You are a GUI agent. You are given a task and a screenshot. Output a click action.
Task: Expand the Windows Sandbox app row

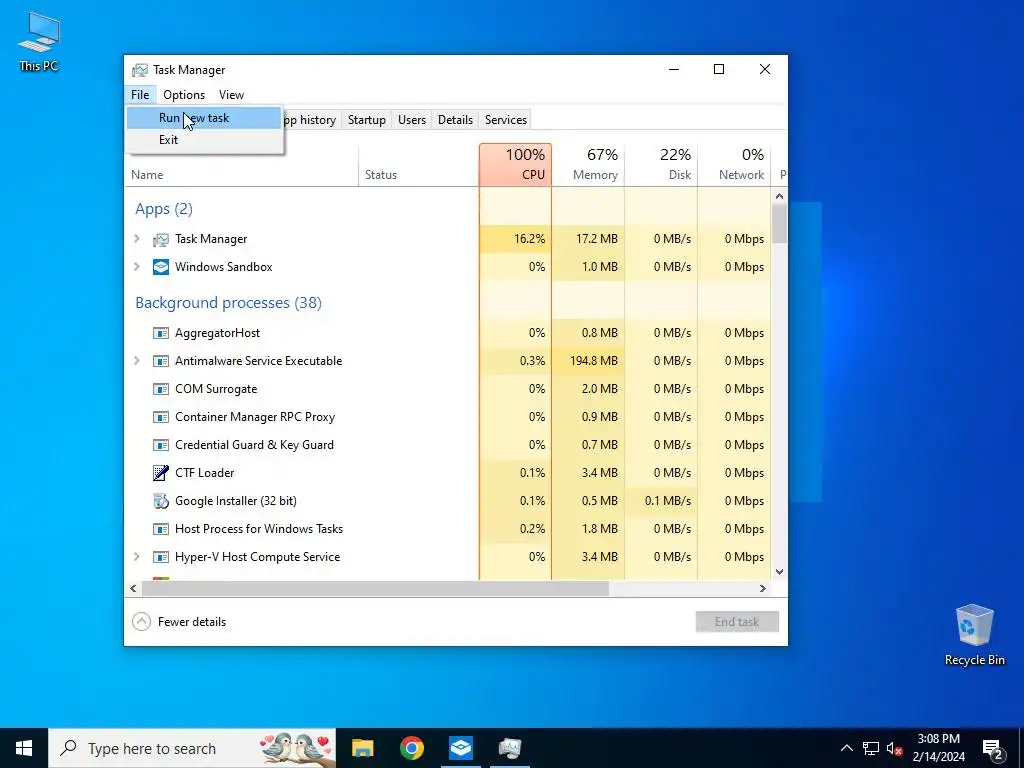[136, 266]
